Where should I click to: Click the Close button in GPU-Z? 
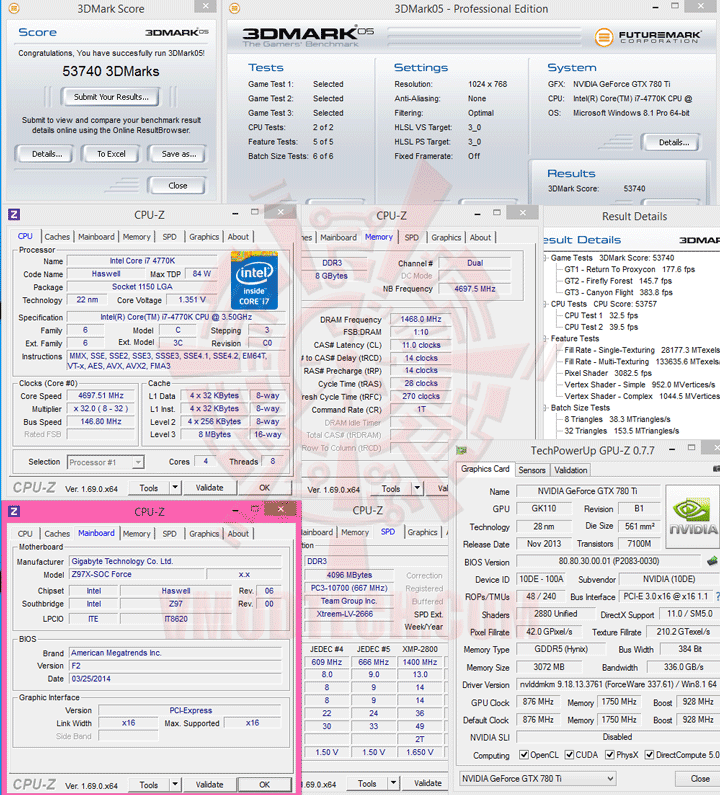[700, 778]
